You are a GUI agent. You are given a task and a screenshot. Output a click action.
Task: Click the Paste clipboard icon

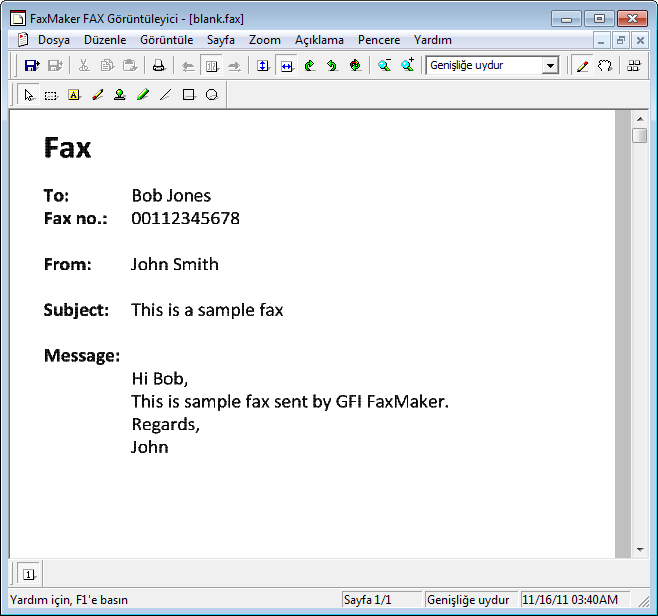point(130,65)
